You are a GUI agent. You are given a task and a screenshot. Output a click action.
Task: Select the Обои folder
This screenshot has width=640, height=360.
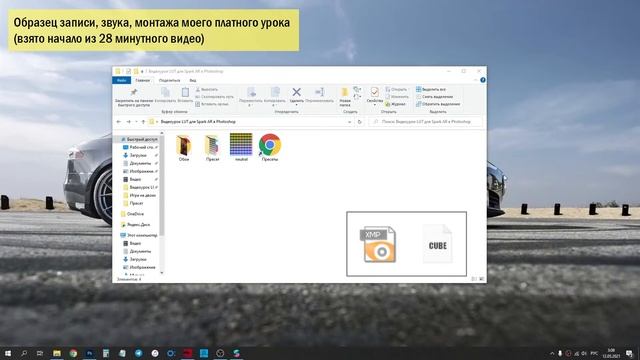[x=184, y=148]
